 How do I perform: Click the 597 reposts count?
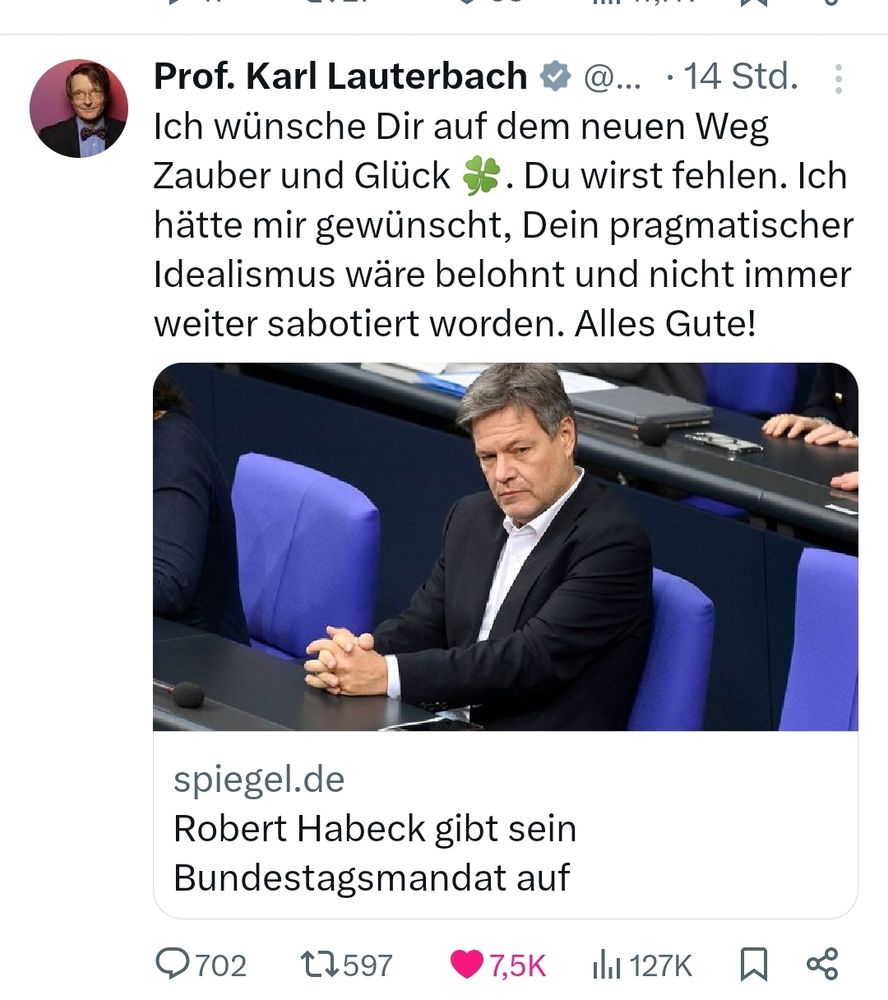367,966
